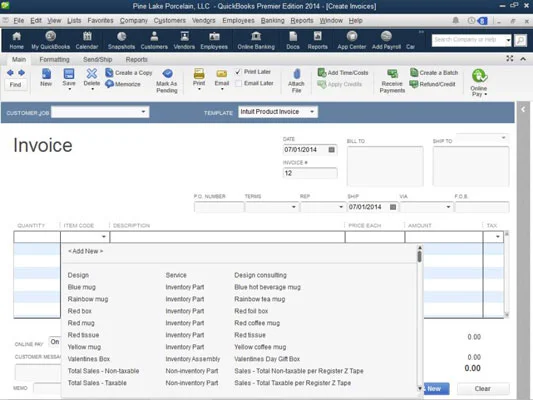Open the Tax column dropdown

498,237
